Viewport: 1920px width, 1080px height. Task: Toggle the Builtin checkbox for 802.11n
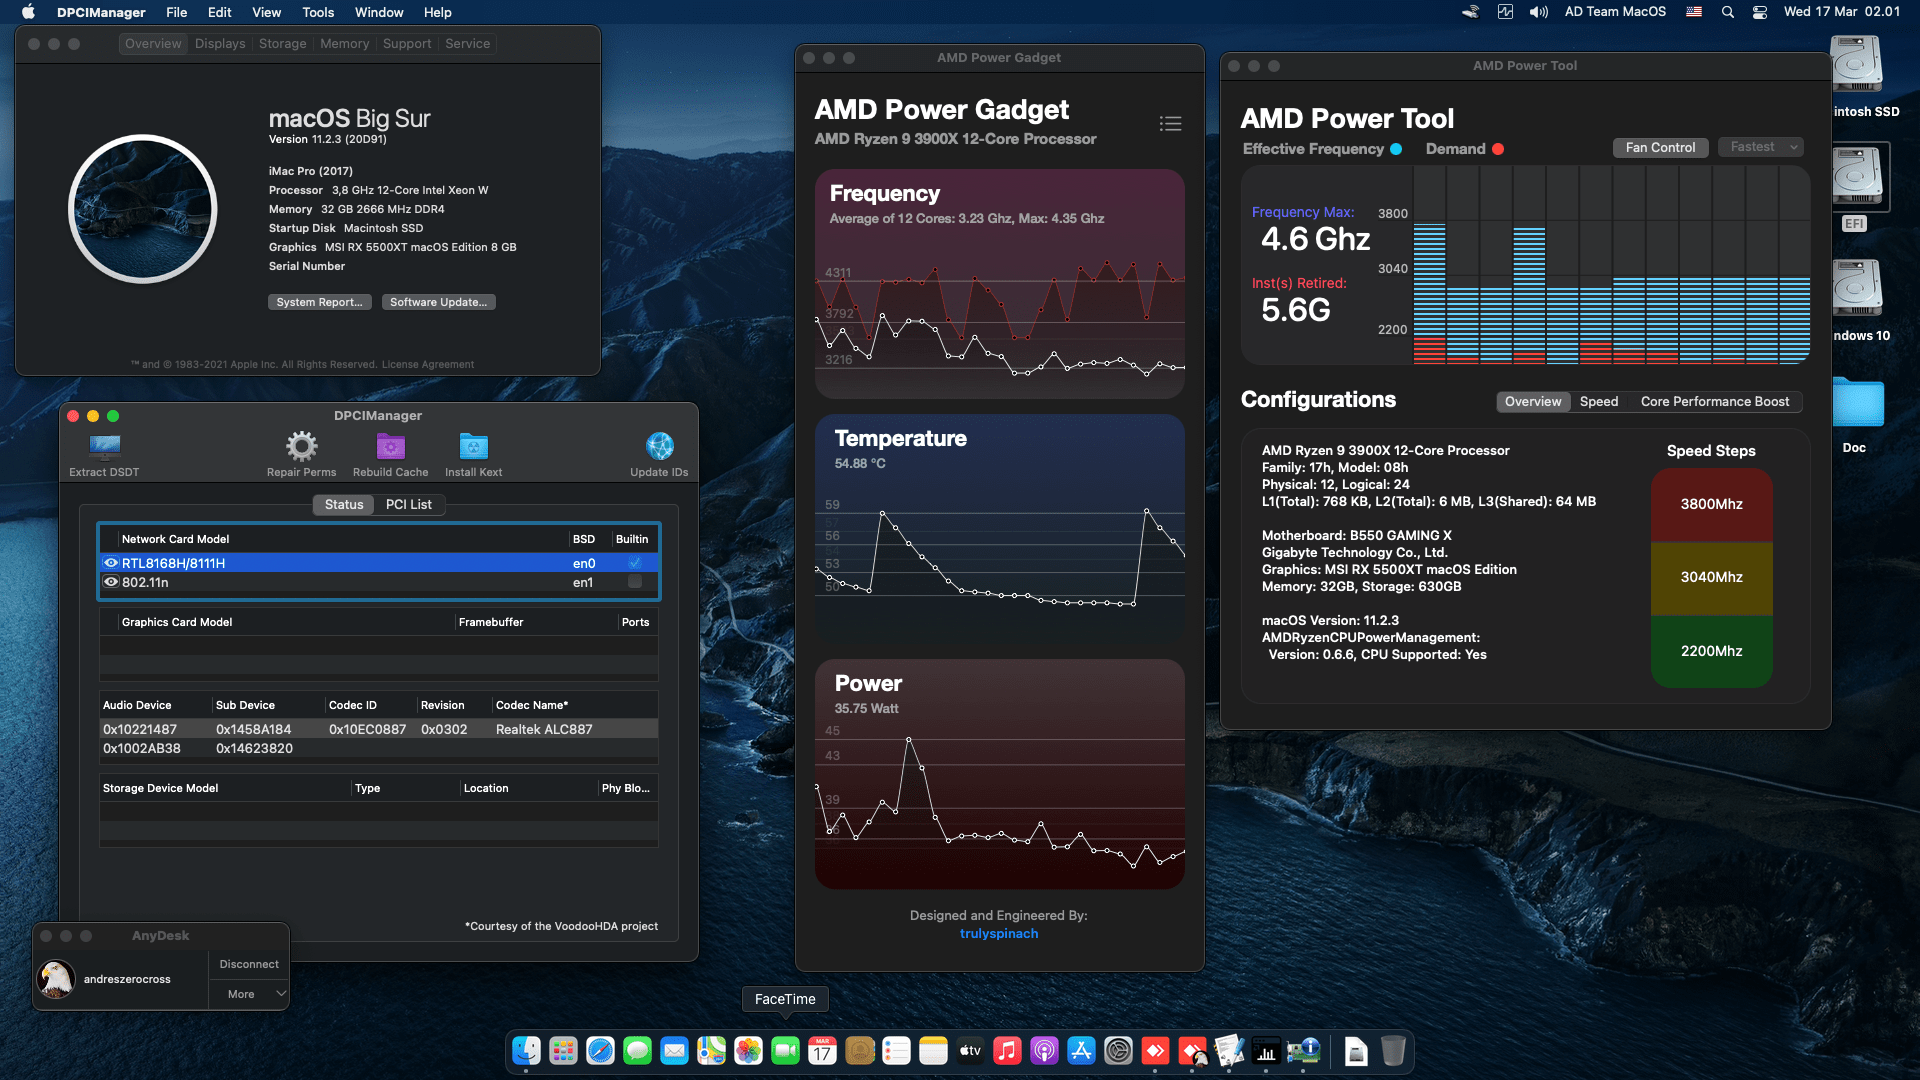click(634, 582)
